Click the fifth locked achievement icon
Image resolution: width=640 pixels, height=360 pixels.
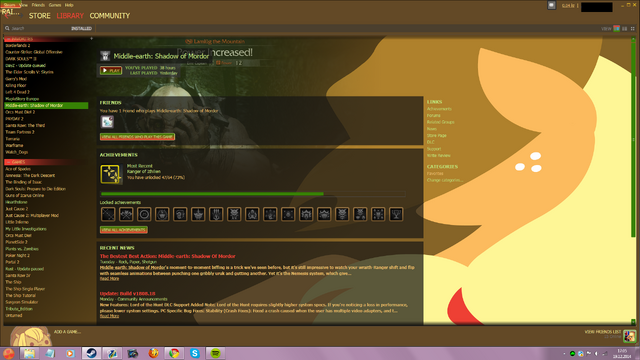pyautogui.click(x=180, y=214)
